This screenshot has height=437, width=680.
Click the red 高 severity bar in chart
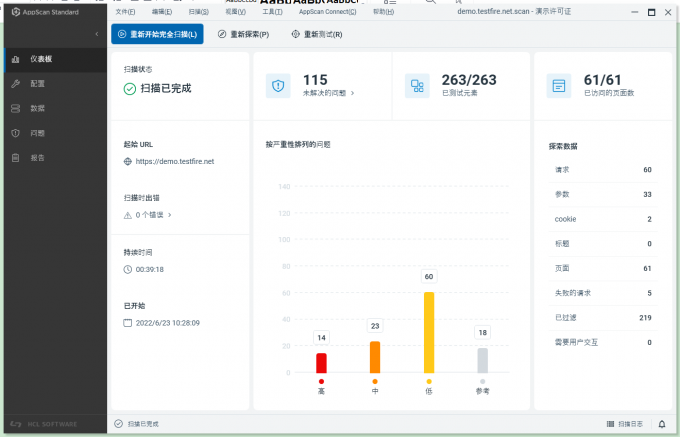click(x=321, y=362)
